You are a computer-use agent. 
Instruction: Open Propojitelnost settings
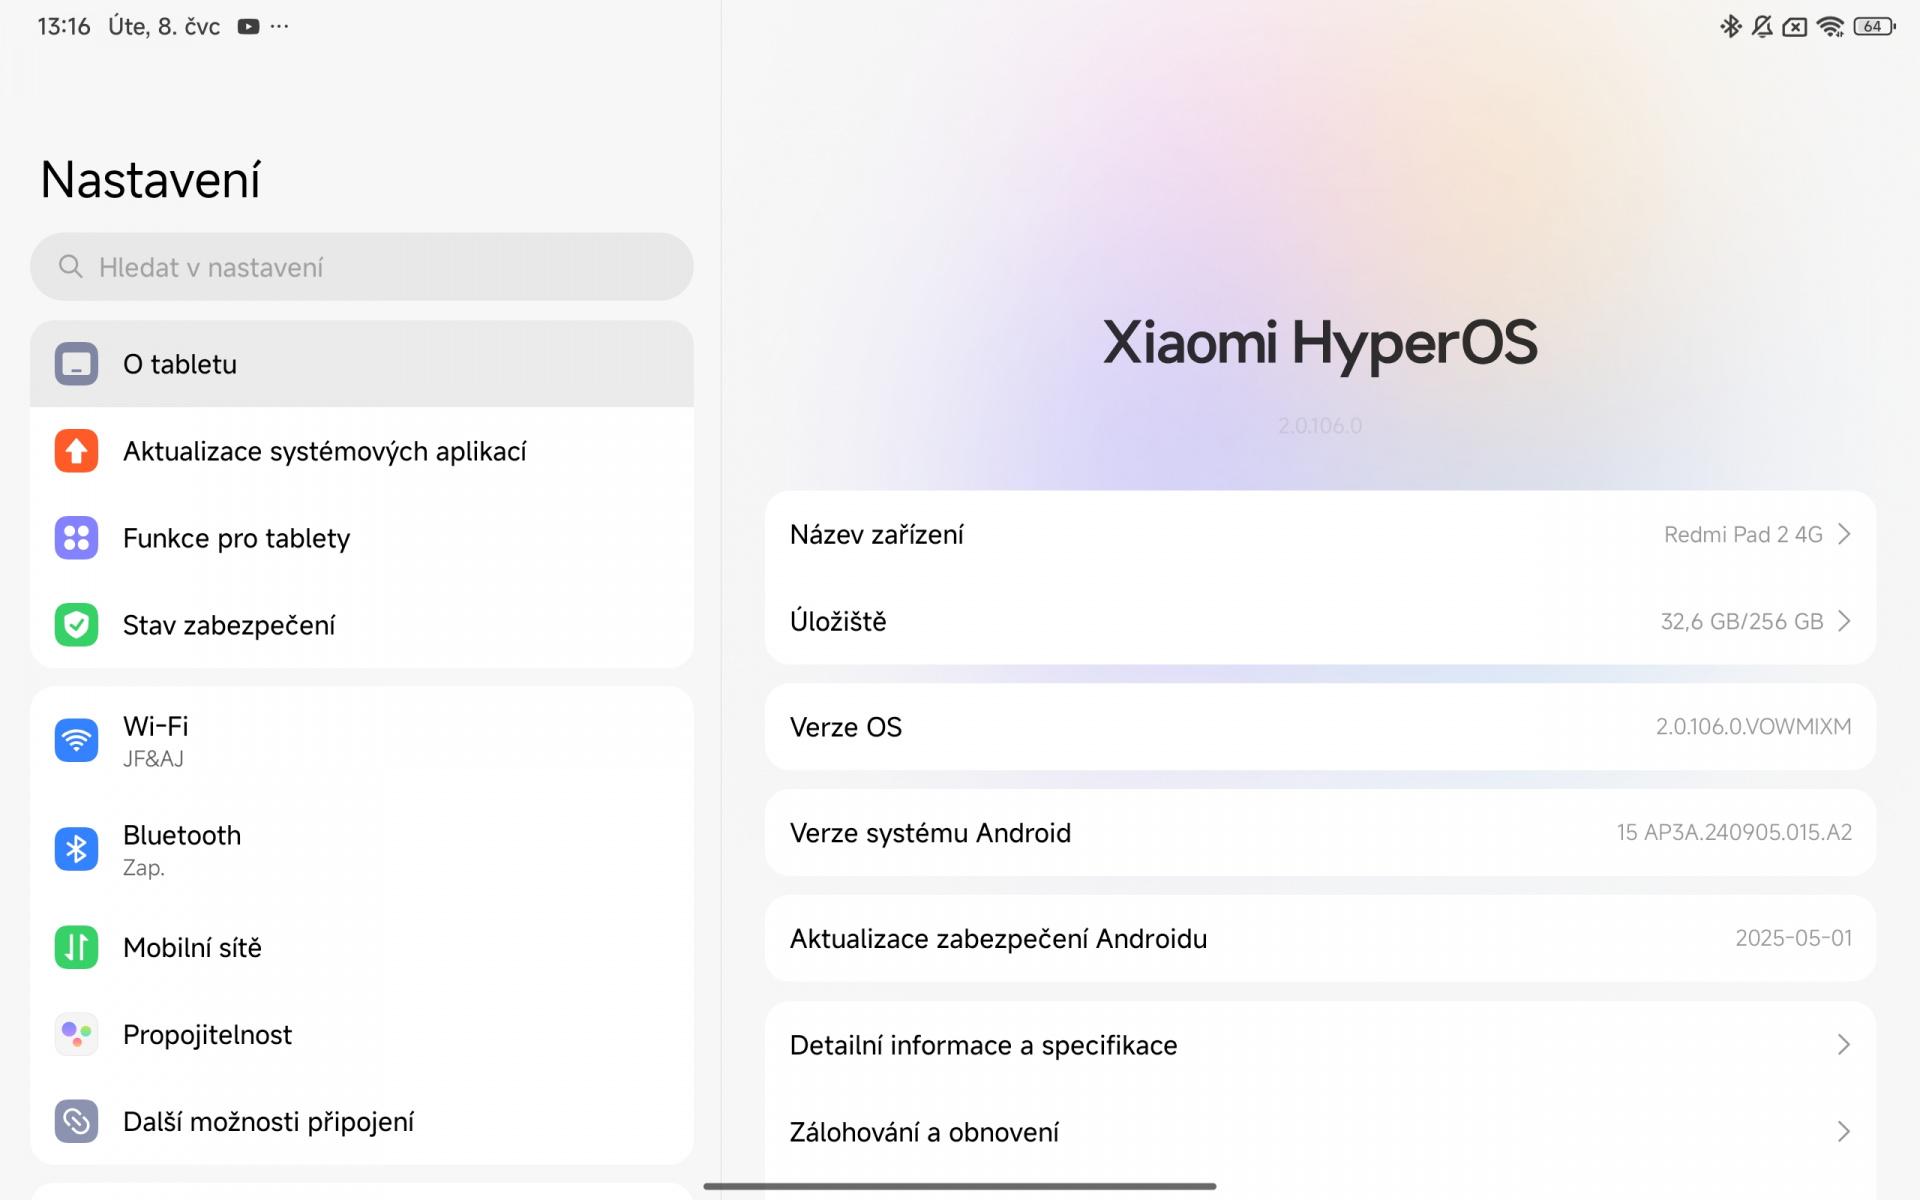[362, 1034]
